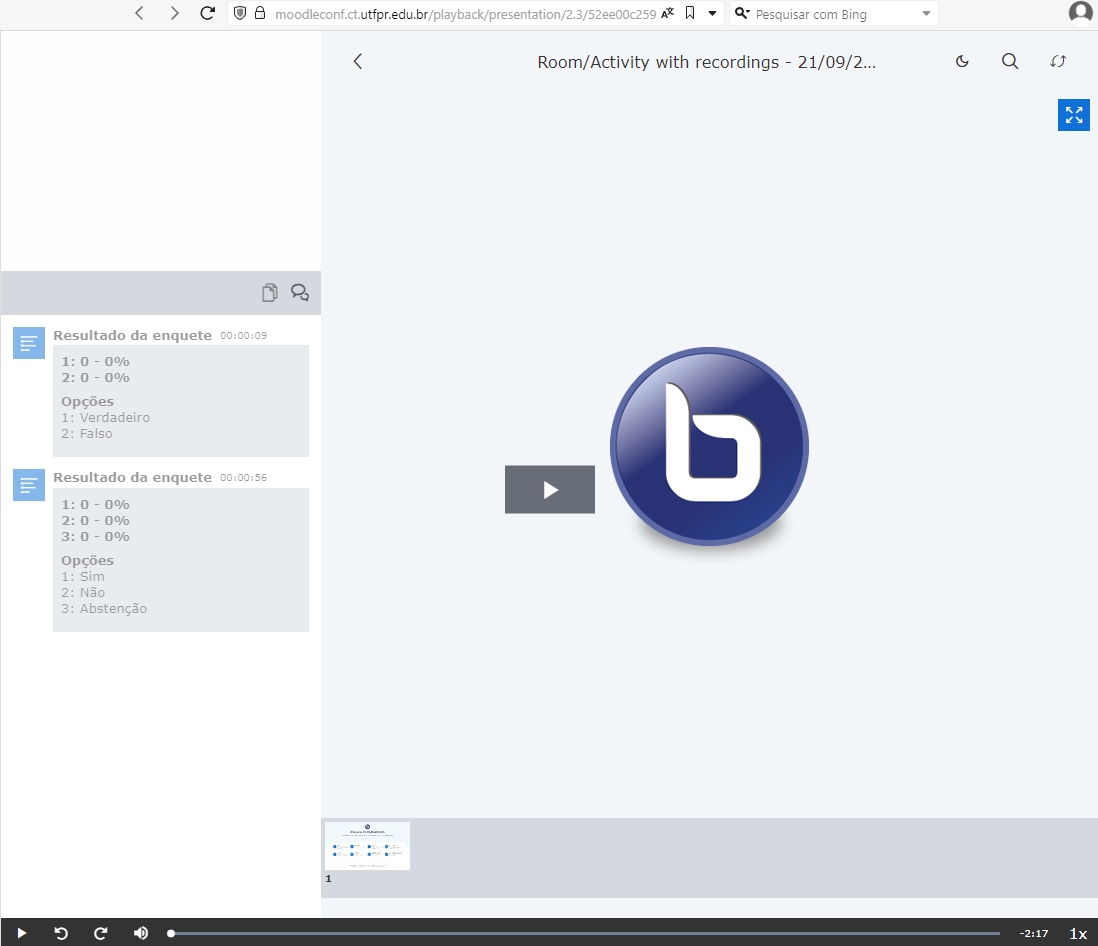Image resolution: width=1098 pixels, height=946 pixels.
Task: Select the Não option text
Action: tap(92, 592)
